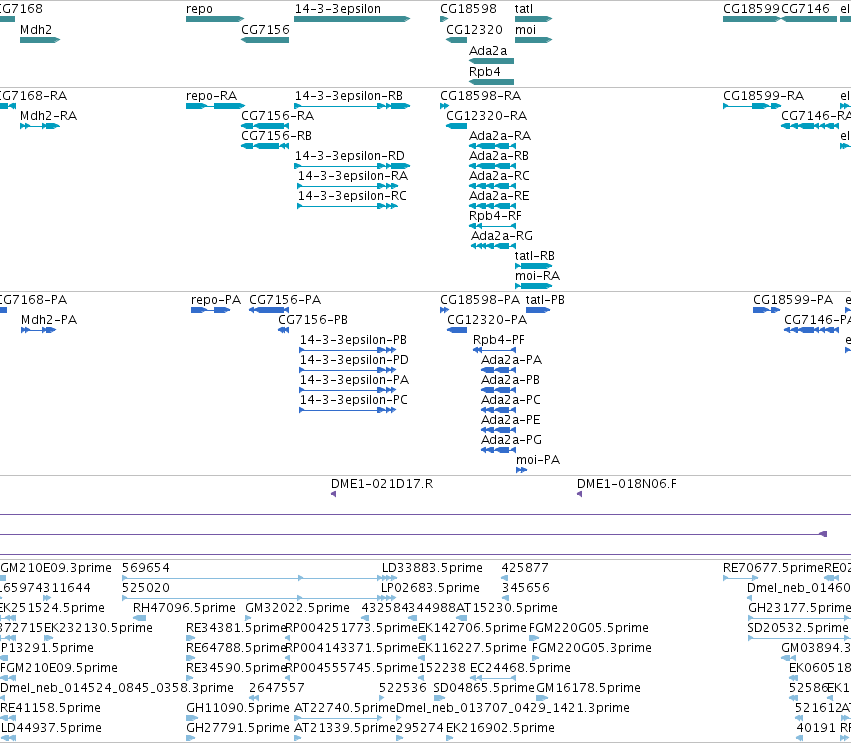This screenshot has width=851, height=743.
Task: Select the Ada2a-RC transcript label
Action: coord(499,176)
